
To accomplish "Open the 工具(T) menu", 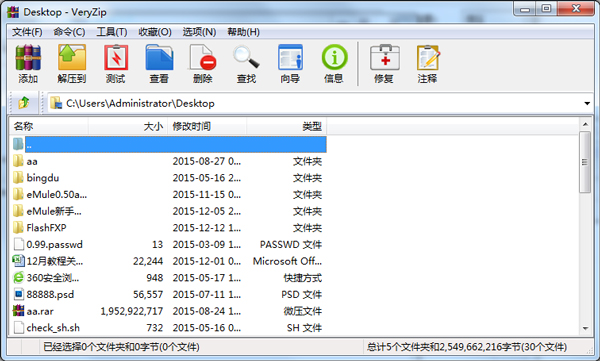I will (x=112, y=32).
